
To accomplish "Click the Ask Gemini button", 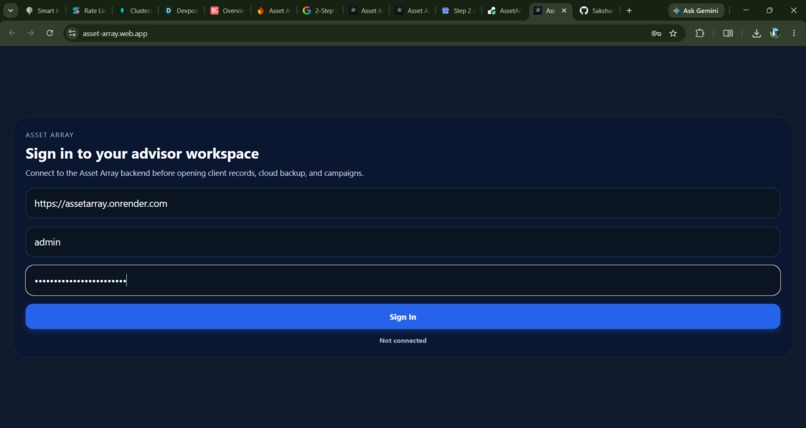I will (x=697, y=10).
